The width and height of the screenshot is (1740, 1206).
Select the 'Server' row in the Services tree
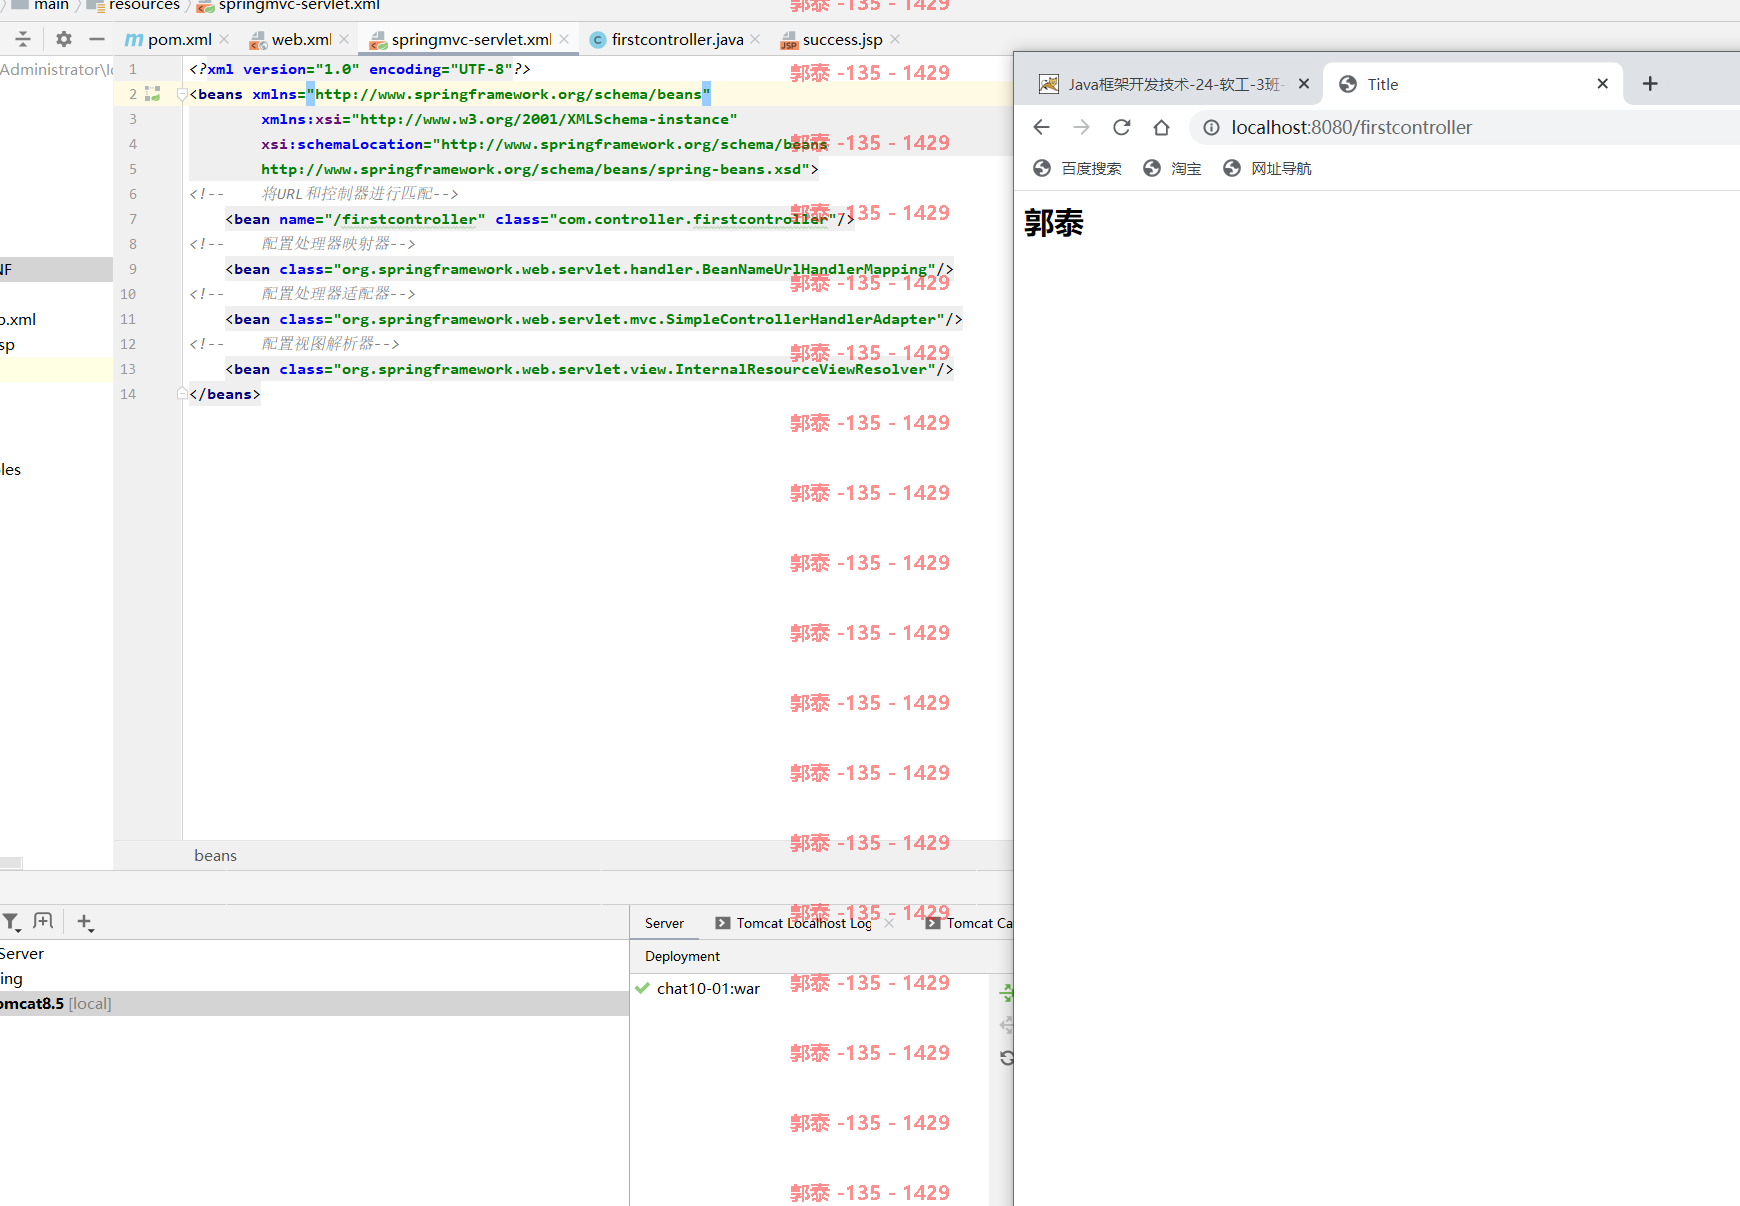point(314,953)
